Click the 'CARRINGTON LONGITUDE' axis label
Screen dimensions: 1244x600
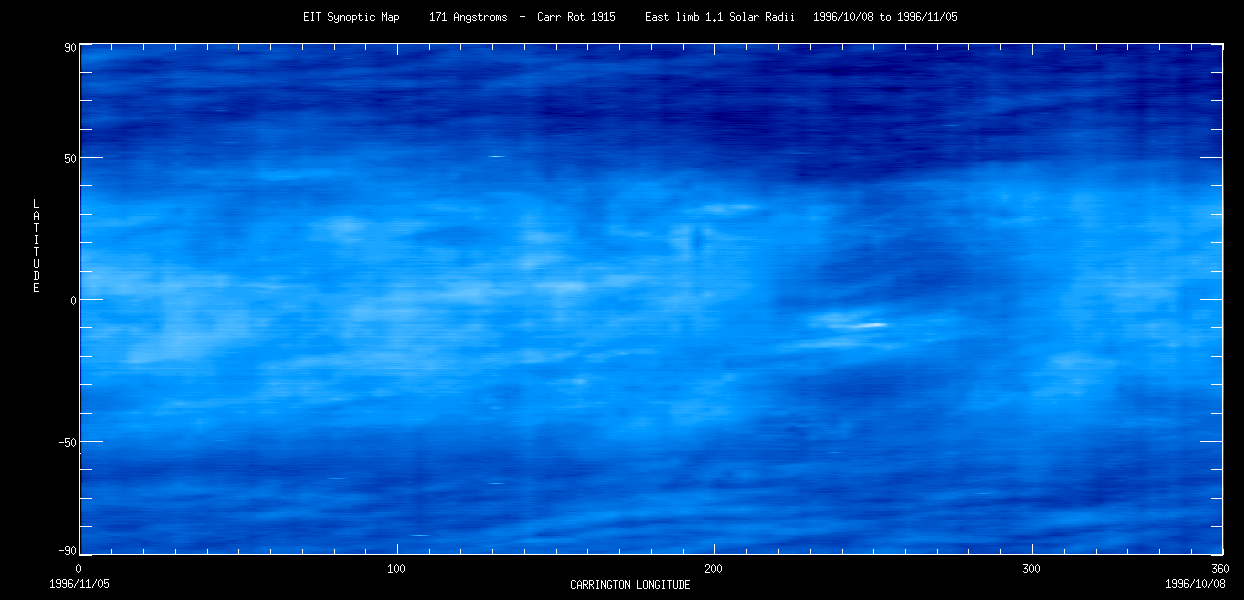[x=630, y=584]
